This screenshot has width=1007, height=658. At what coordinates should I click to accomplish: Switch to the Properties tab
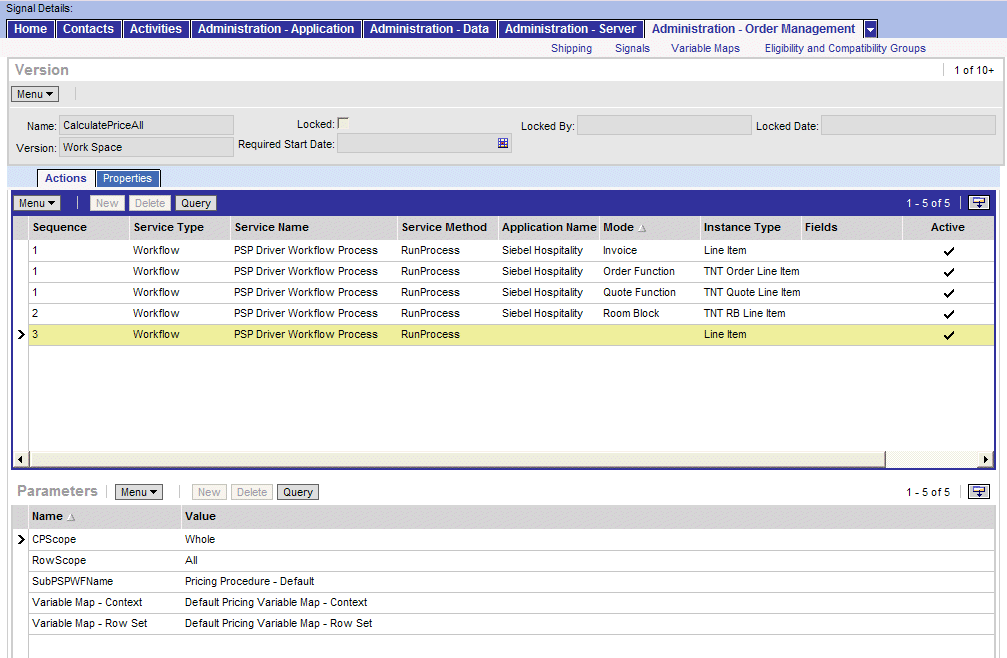pyautogui.click(x=127, y=178)
